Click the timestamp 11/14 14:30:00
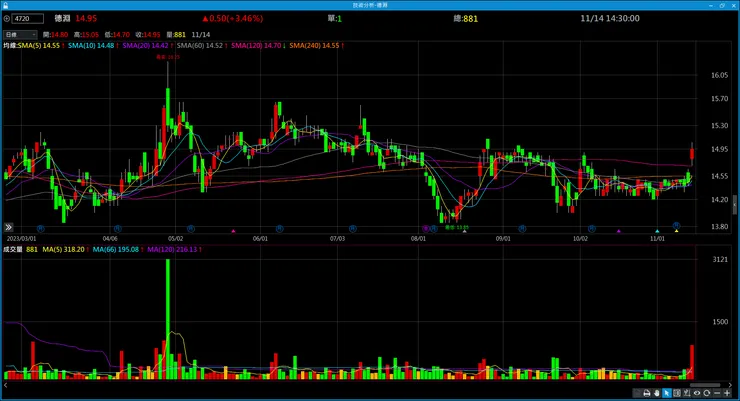Screen dimensions: 740x401 coord(610,18)
